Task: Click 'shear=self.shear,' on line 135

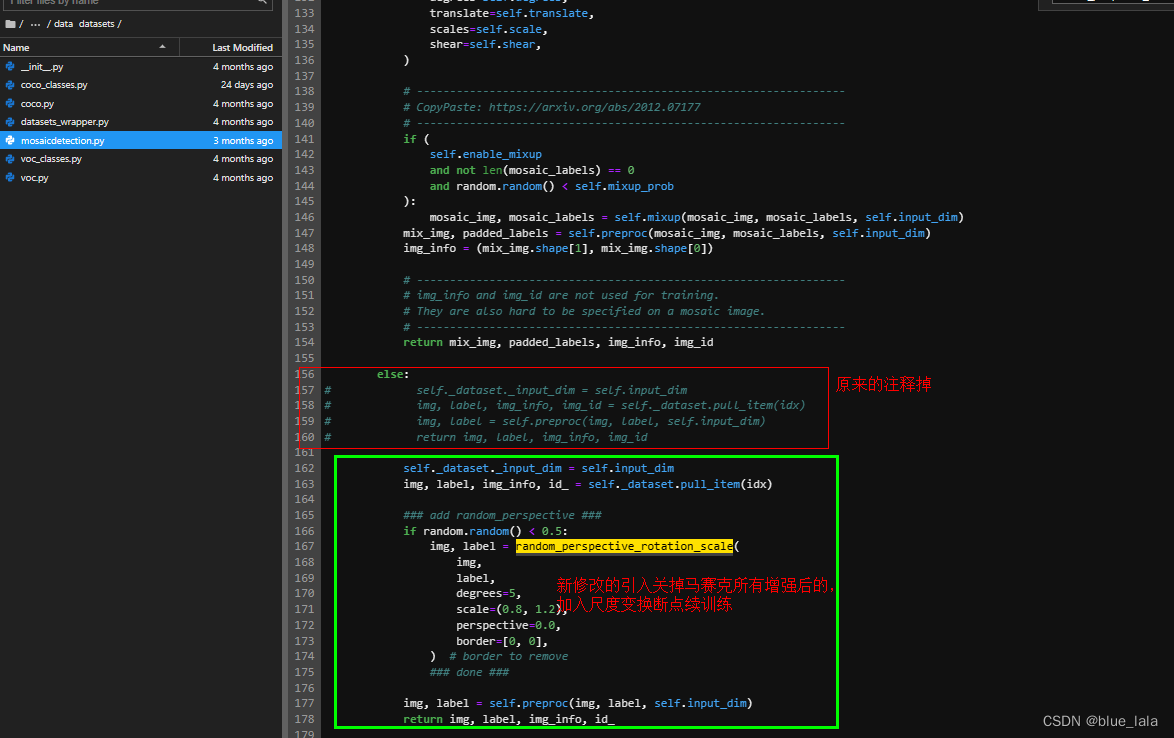Action: pos(485,44)
